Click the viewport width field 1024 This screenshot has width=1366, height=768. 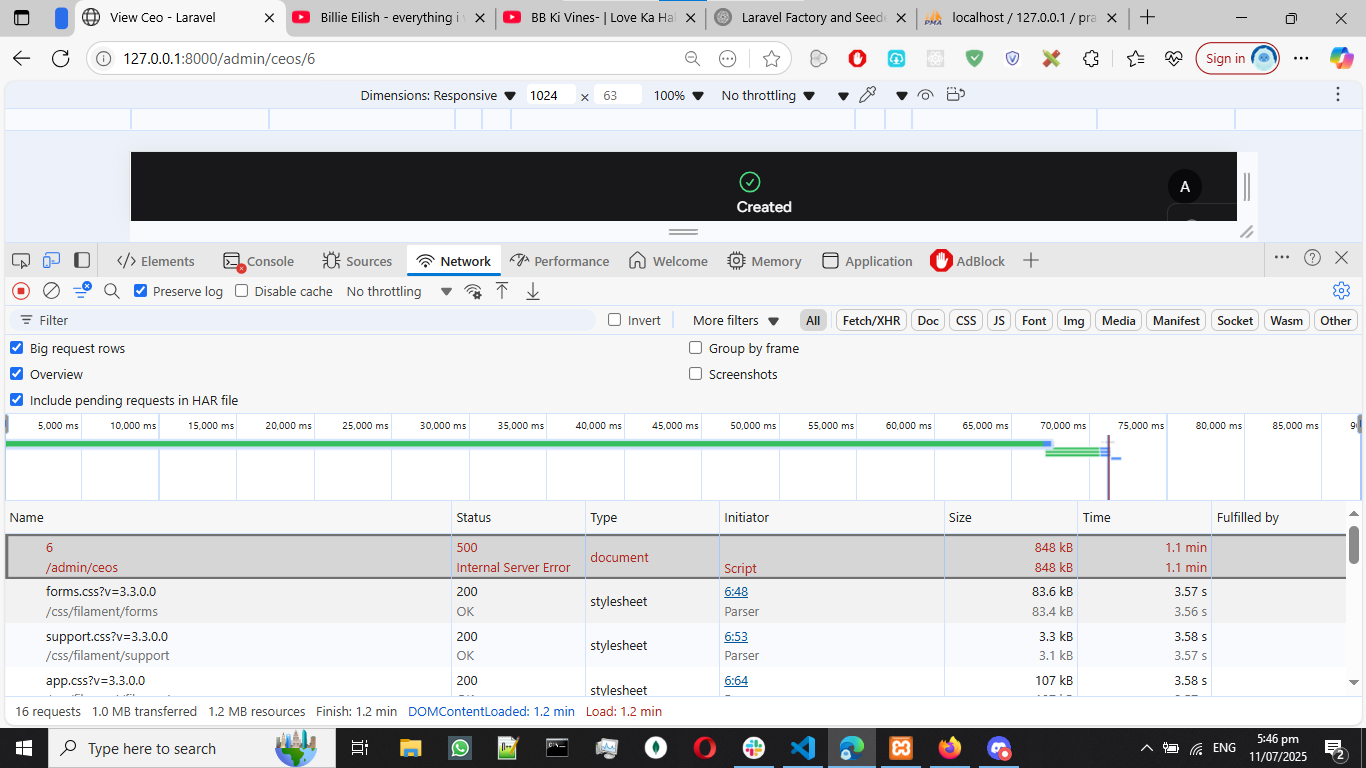(x=549, y=96)
